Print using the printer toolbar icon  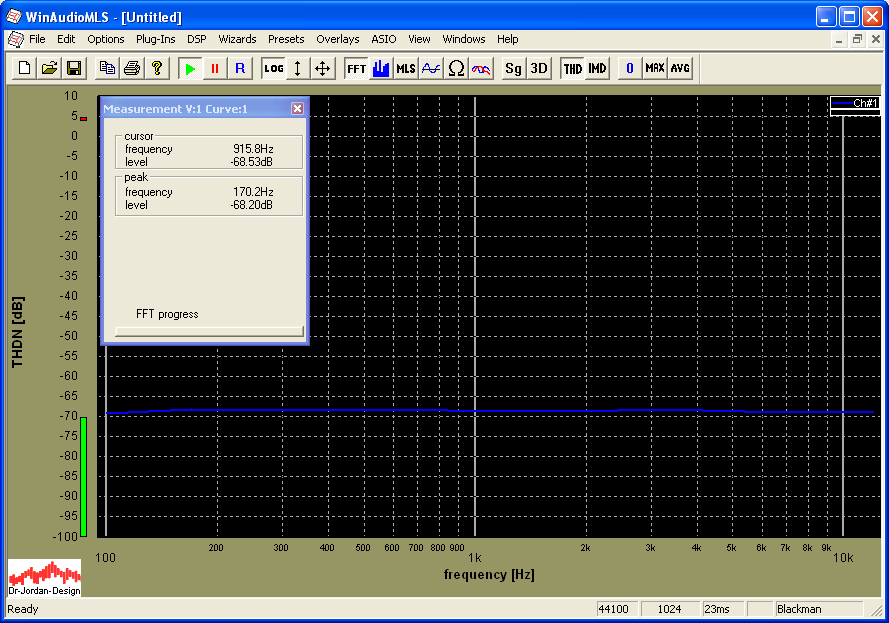click(x=131, y=68)
